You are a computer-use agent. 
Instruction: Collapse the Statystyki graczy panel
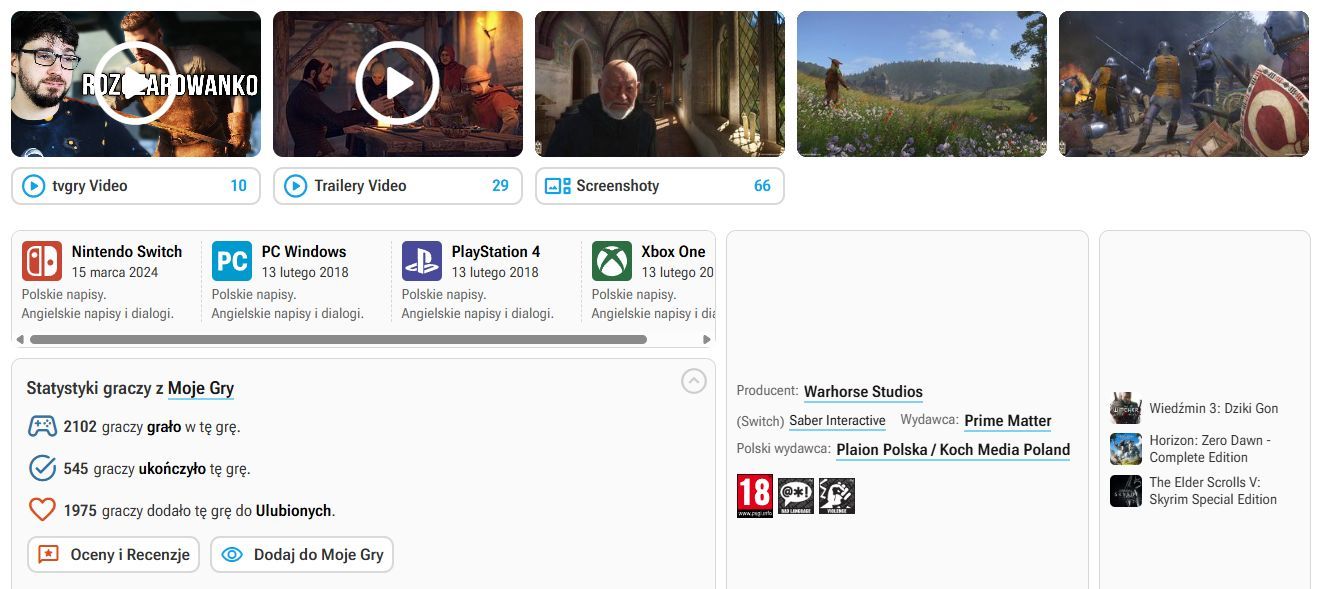coord(693,381)
